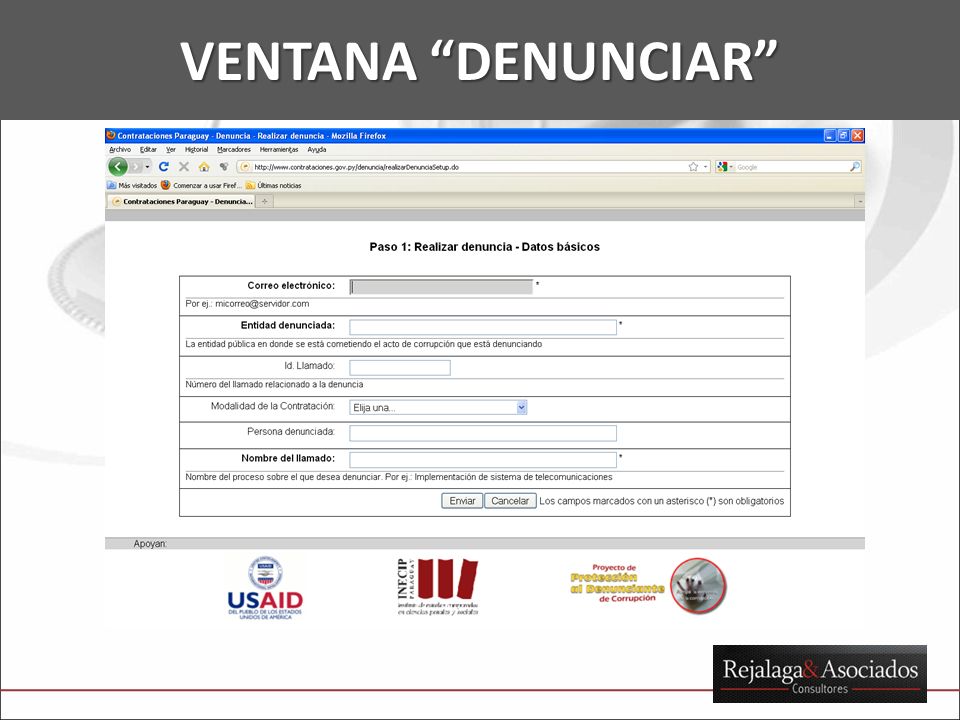
Task: Click the Entidad denunciada input field
Action: tap(483, 327)
